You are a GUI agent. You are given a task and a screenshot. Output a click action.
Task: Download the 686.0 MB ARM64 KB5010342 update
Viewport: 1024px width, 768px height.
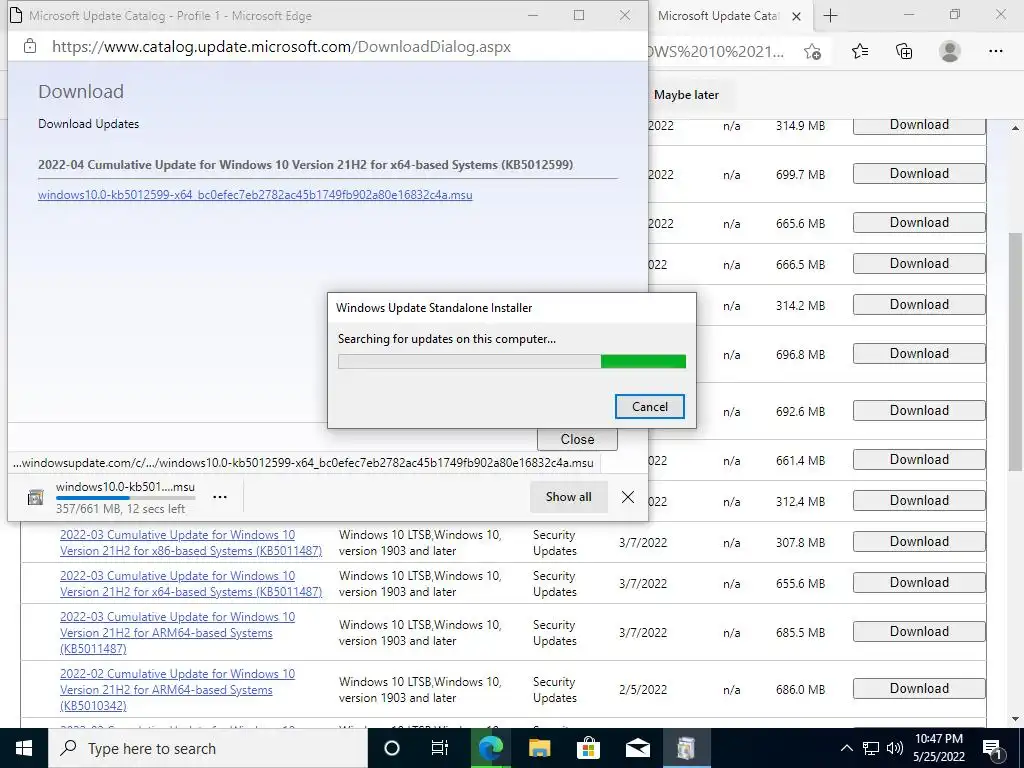(x=919, y=689)
